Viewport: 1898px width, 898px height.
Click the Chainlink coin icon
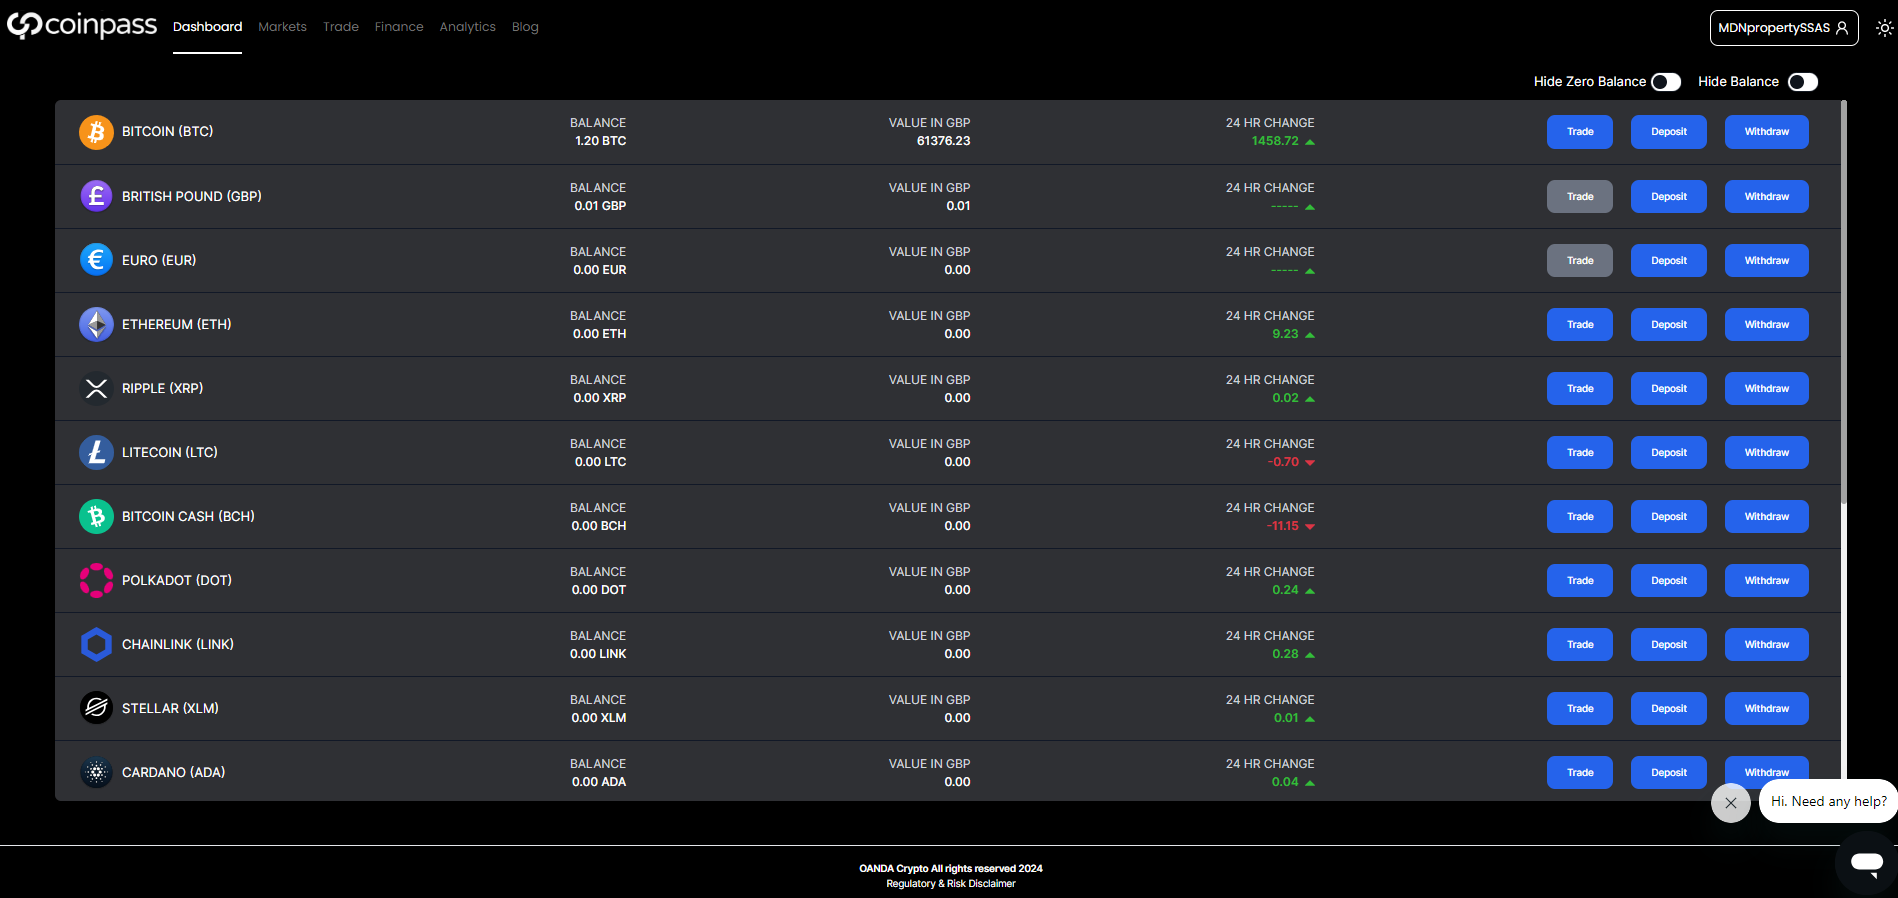pyautogui.click(x=96, y=644)
